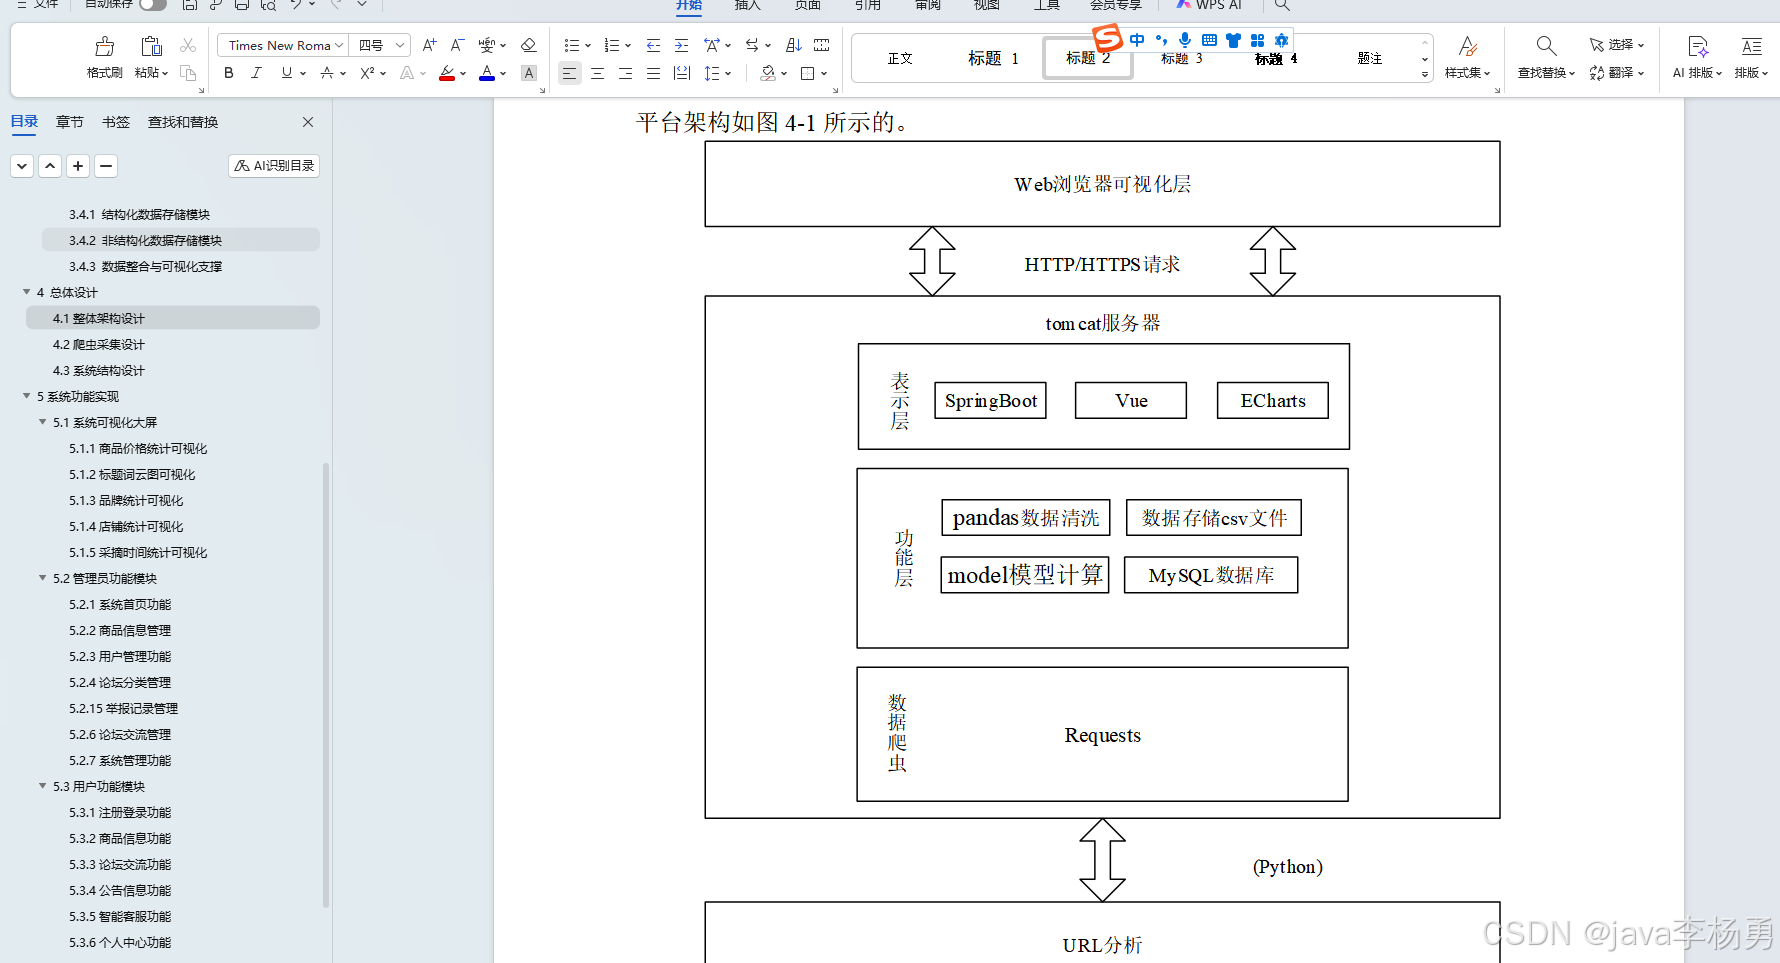The width and height of the screenshot is (1780, 963).
Task: Click the numbered list icon
Action: coord(611,45)
